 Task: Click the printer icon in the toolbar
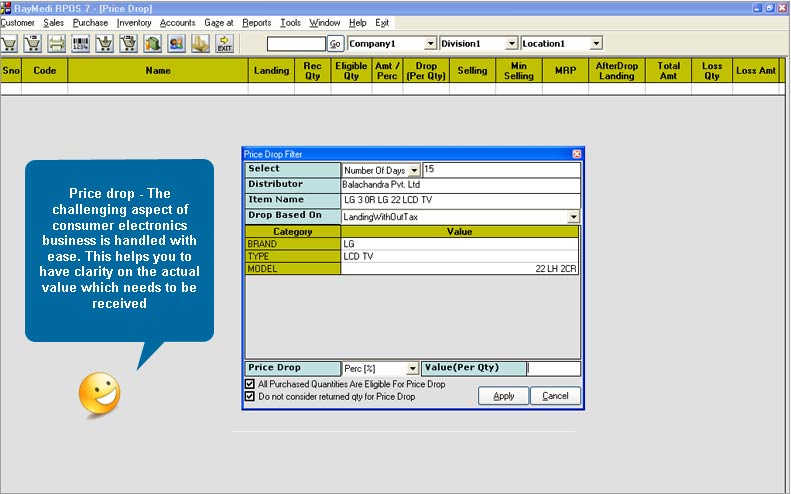[57, 44]
